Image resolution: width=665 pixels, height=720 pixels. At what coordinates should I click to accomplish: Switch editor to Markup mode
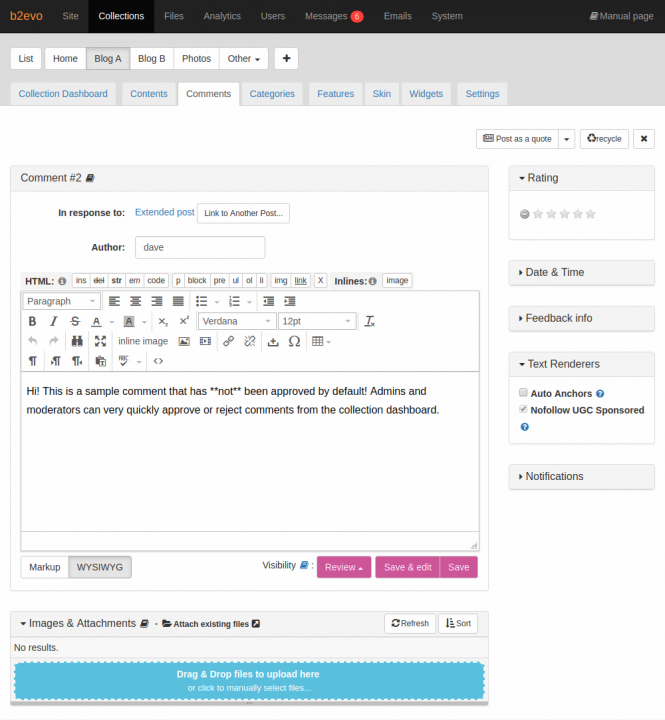[x=45, y=567]
